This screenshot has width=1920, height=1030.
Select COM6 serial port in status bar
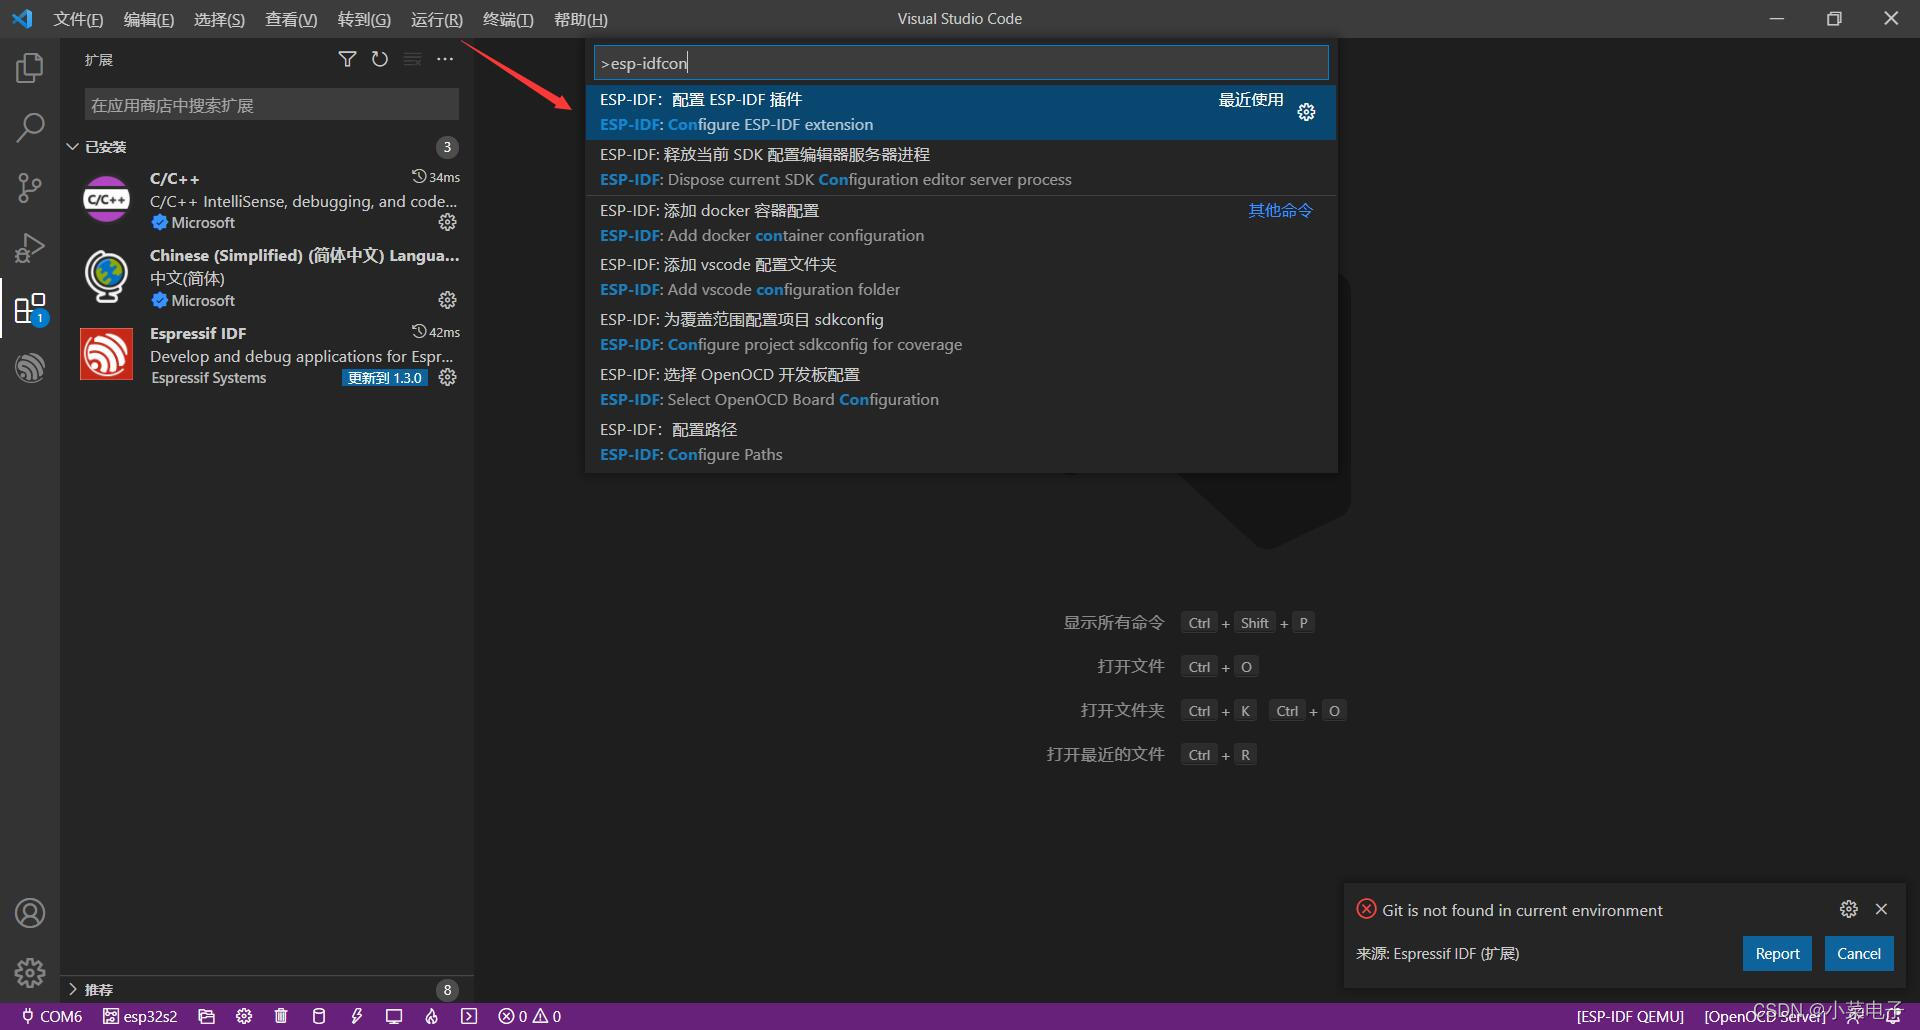[52, 1016]
